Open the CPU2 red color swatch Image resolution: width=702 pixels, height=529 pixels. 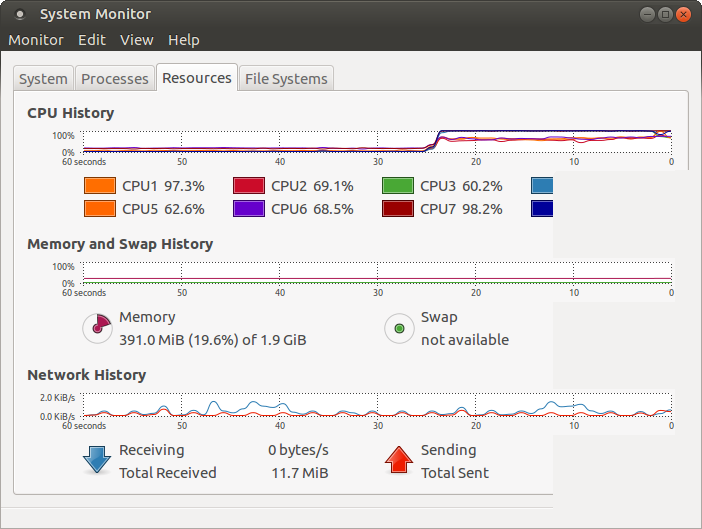(x=249, y=185)
